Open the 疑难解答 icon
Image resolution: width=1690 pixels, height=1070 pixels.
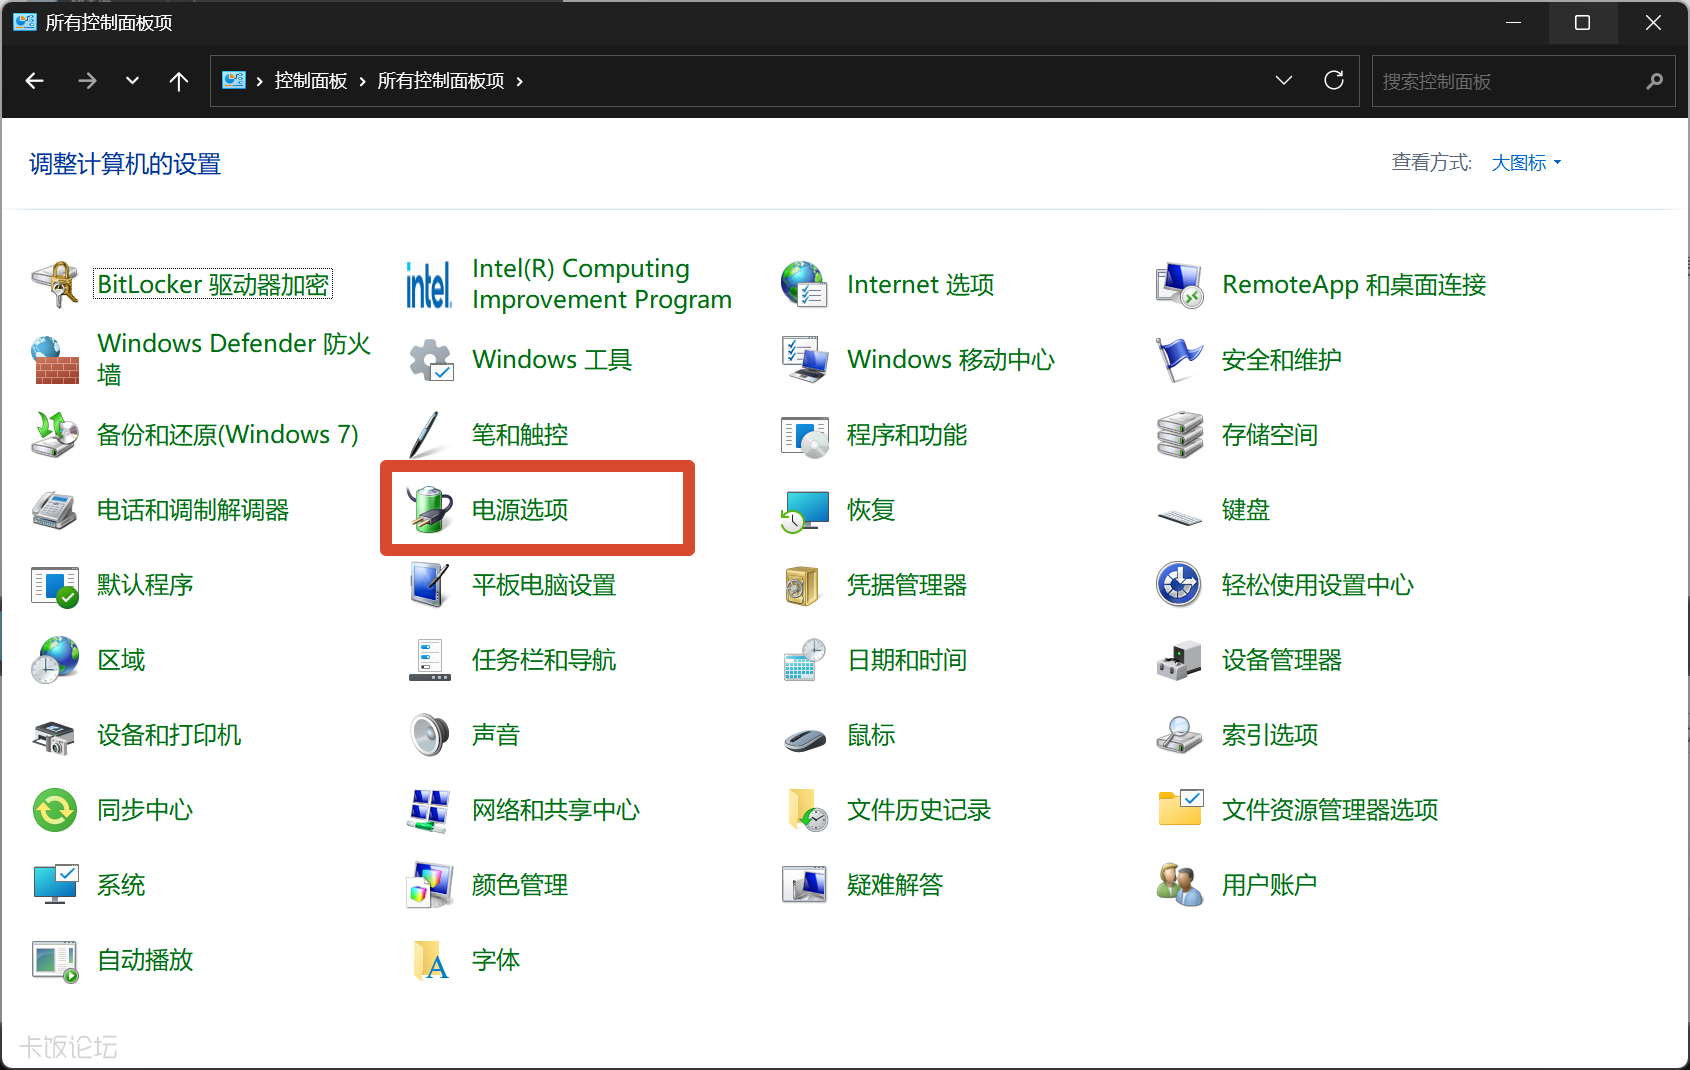(x=805, y=885)
